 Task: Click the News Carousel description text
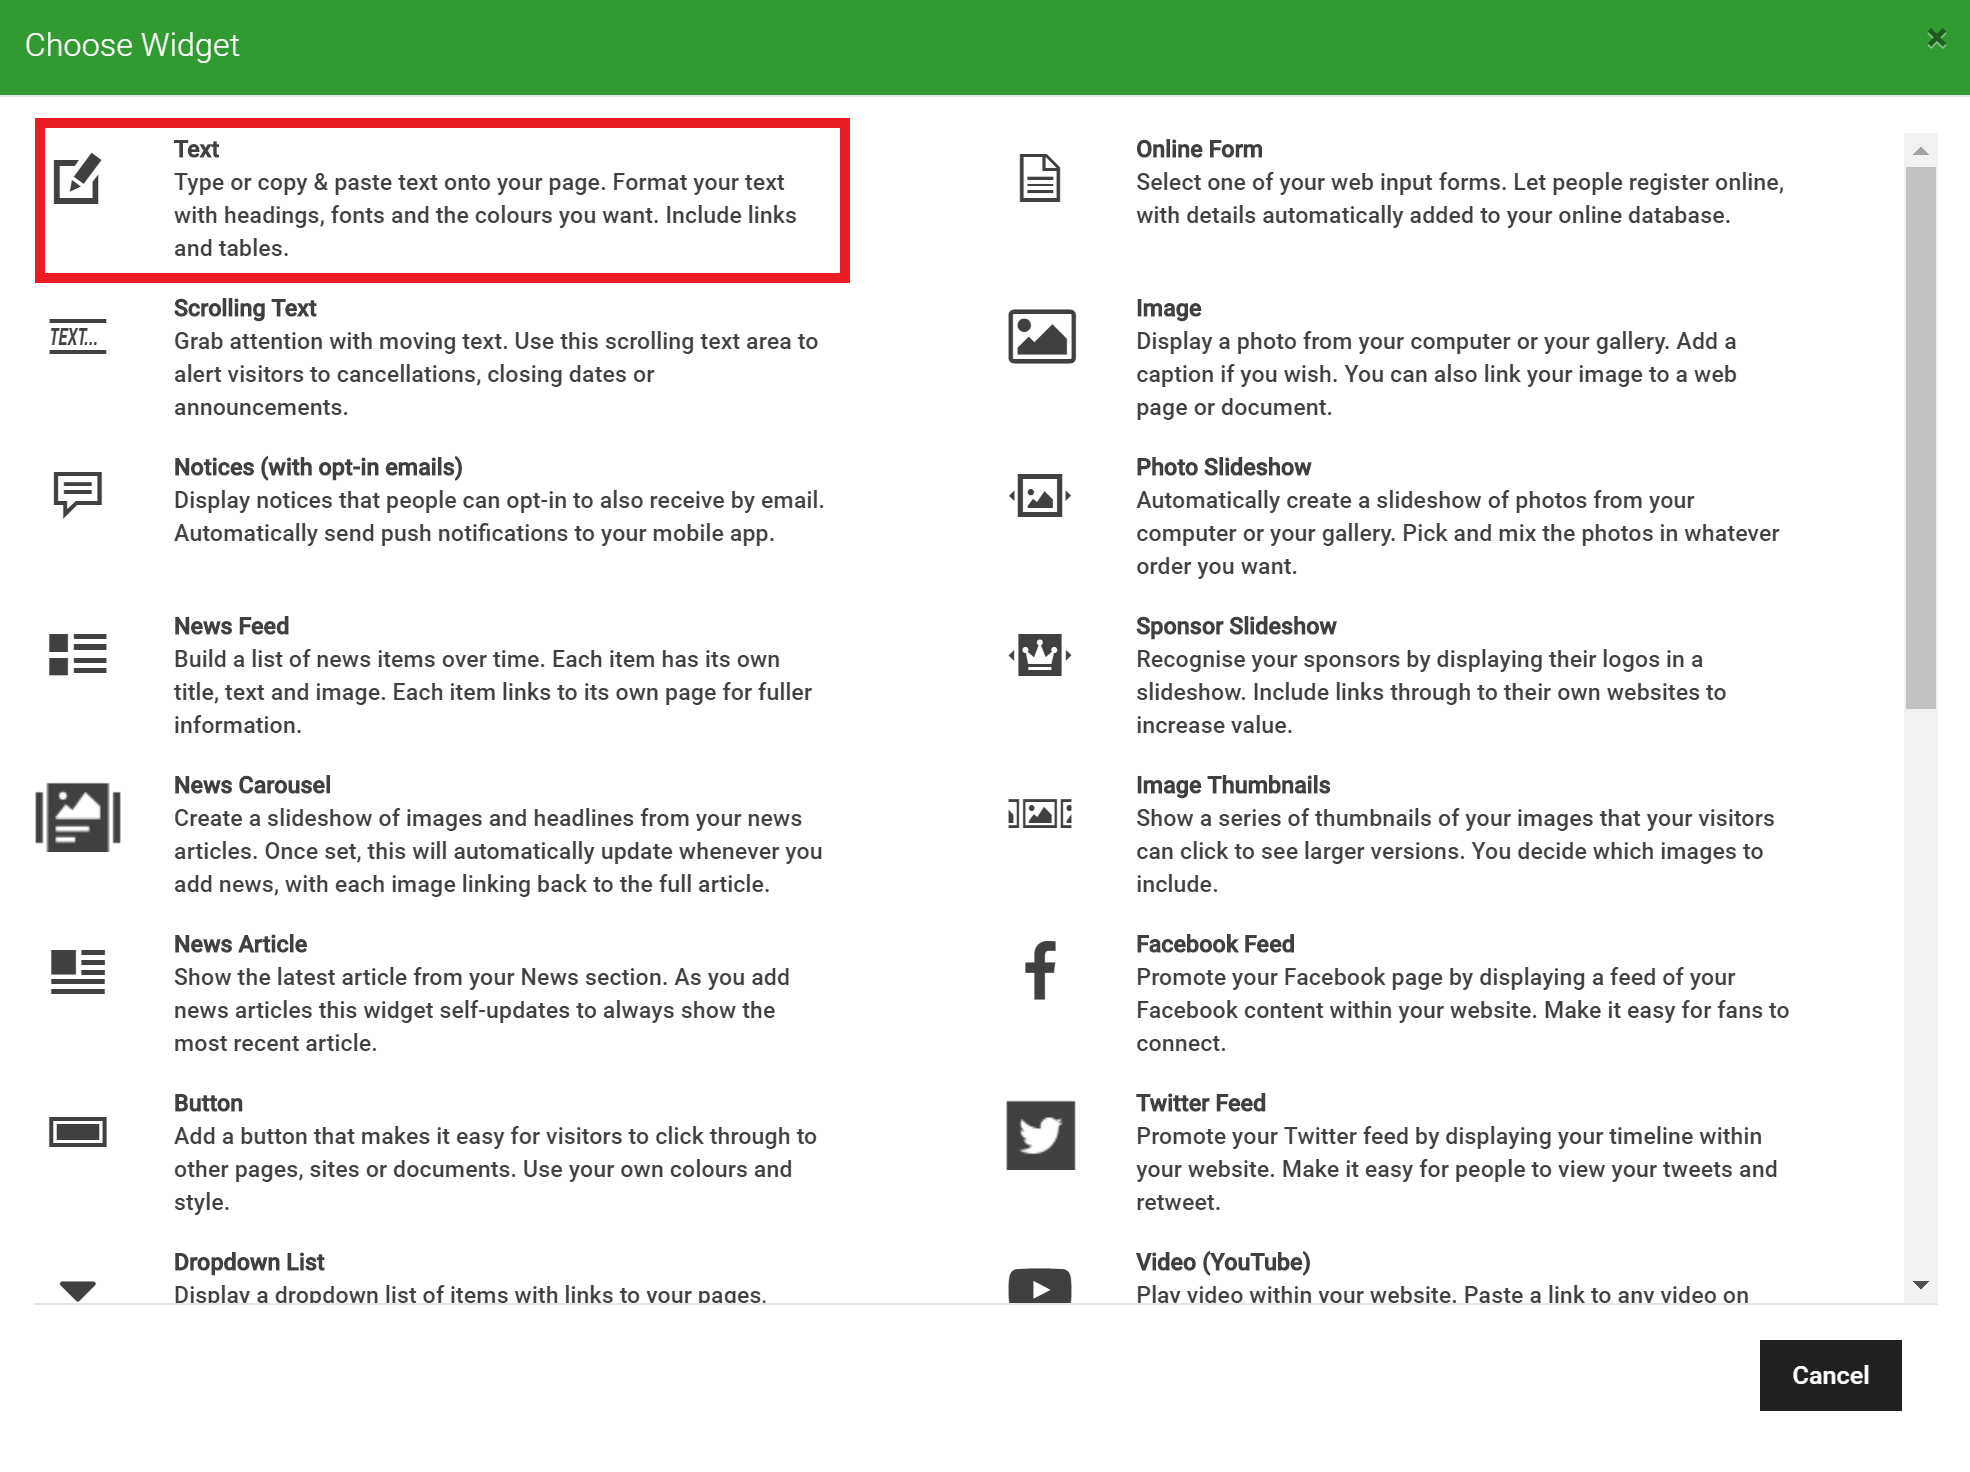click(x=498, y=851)
